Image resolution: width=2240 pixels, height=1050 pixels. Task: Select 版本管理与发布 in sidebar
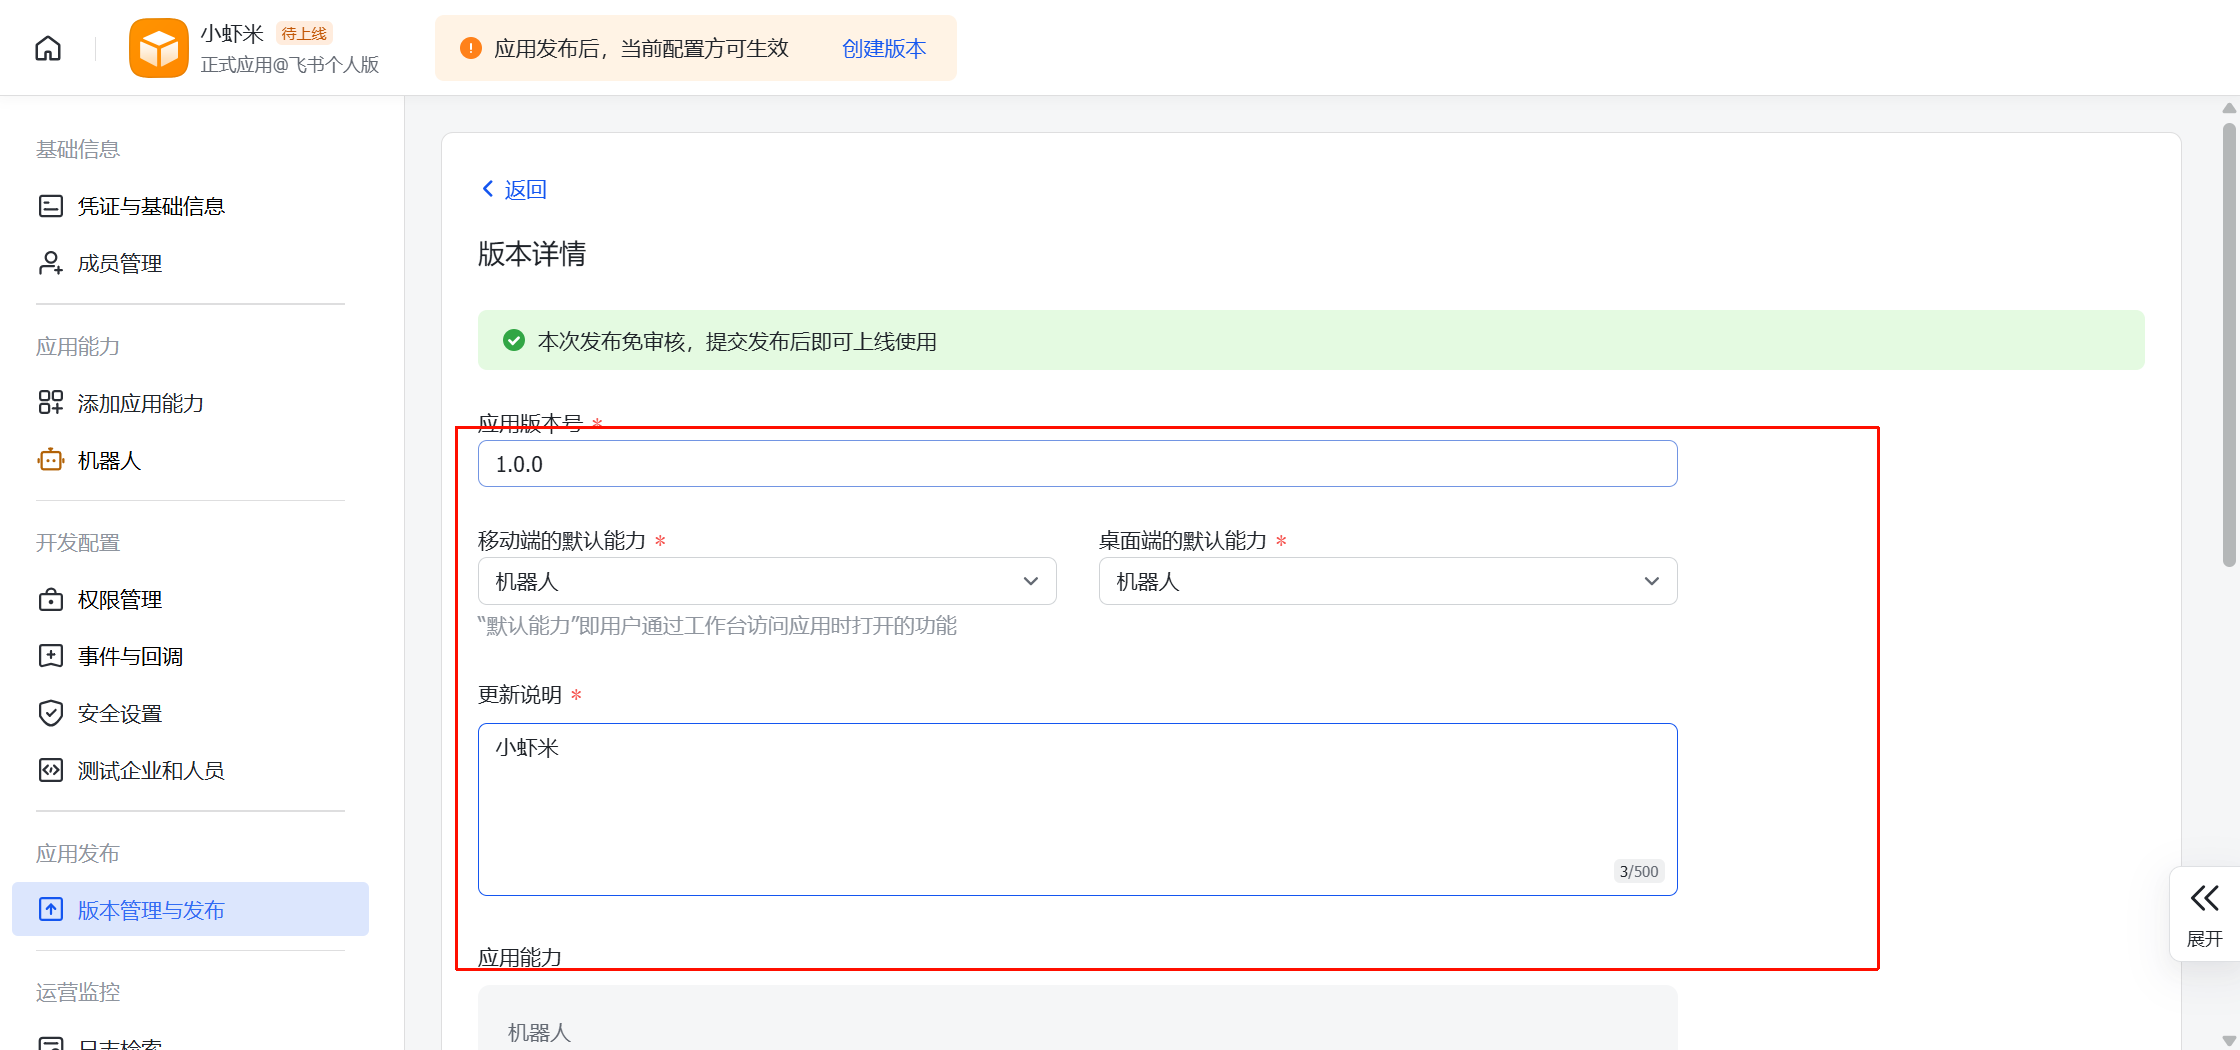click(151, 910)
